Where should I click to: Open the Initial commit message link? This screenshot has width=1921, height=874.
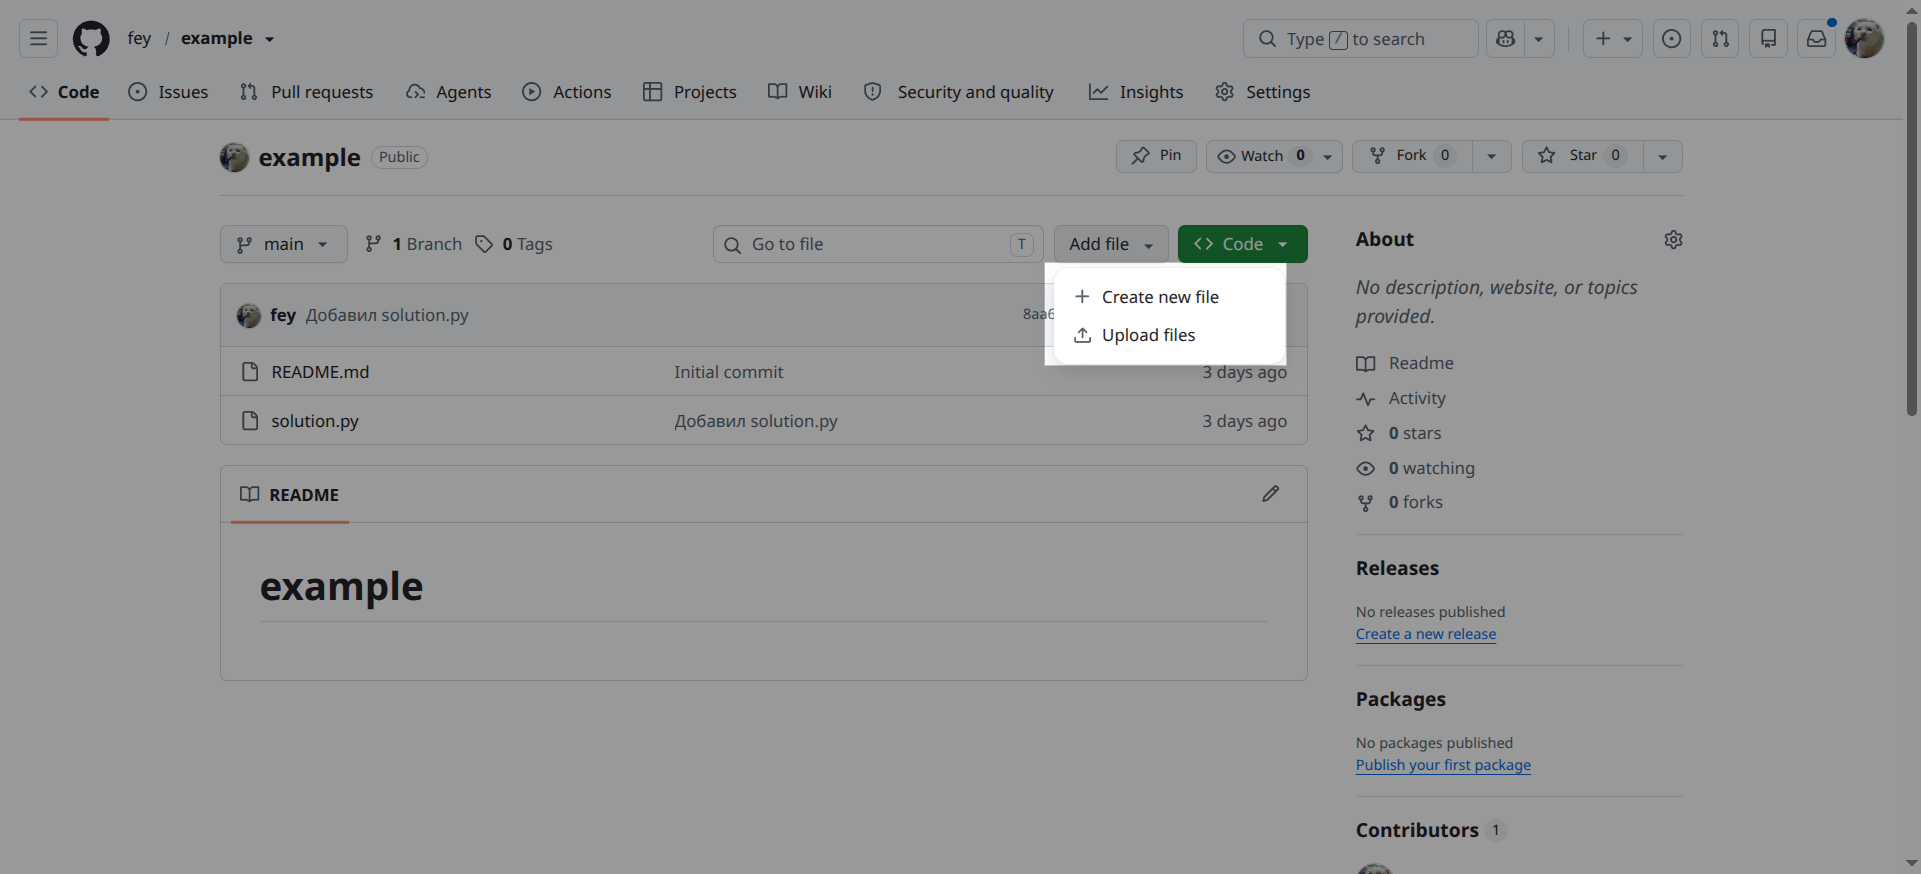click(729, 372)
